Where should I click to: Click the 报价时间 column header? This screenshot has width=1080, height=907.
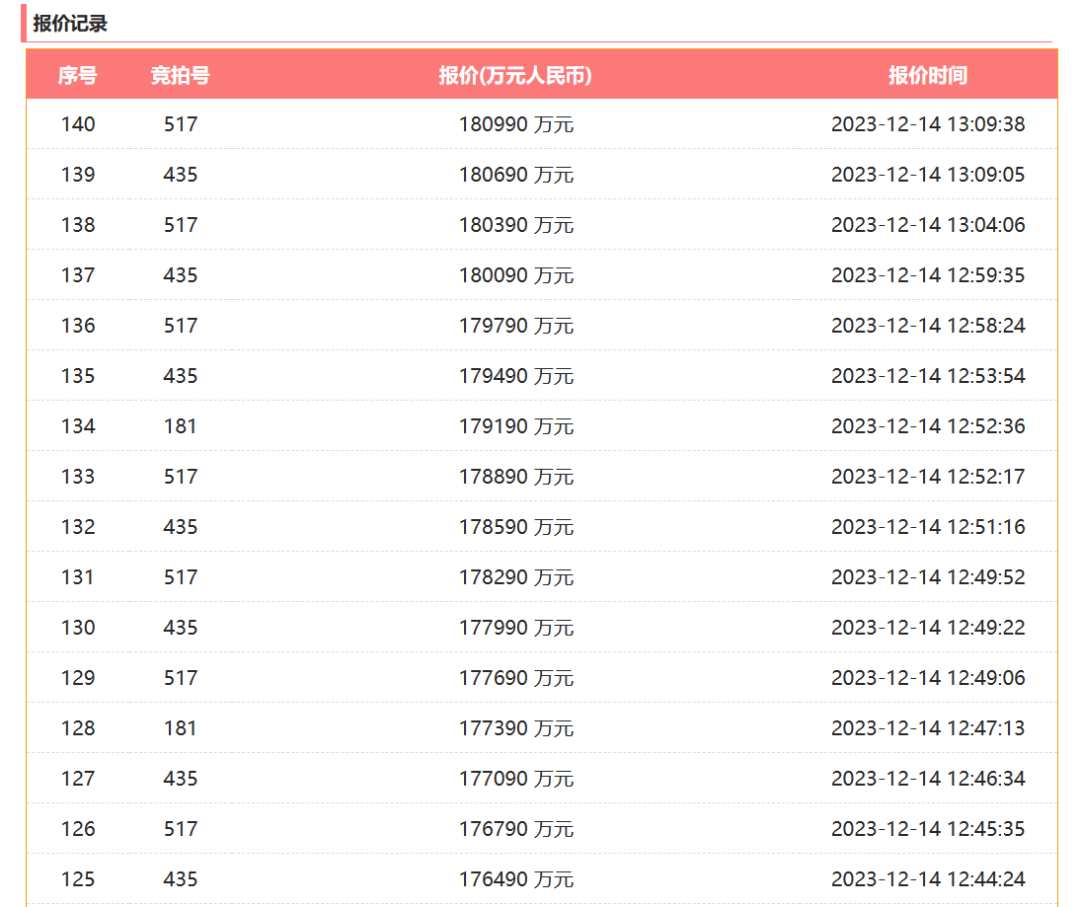click(x=928, y=75)
